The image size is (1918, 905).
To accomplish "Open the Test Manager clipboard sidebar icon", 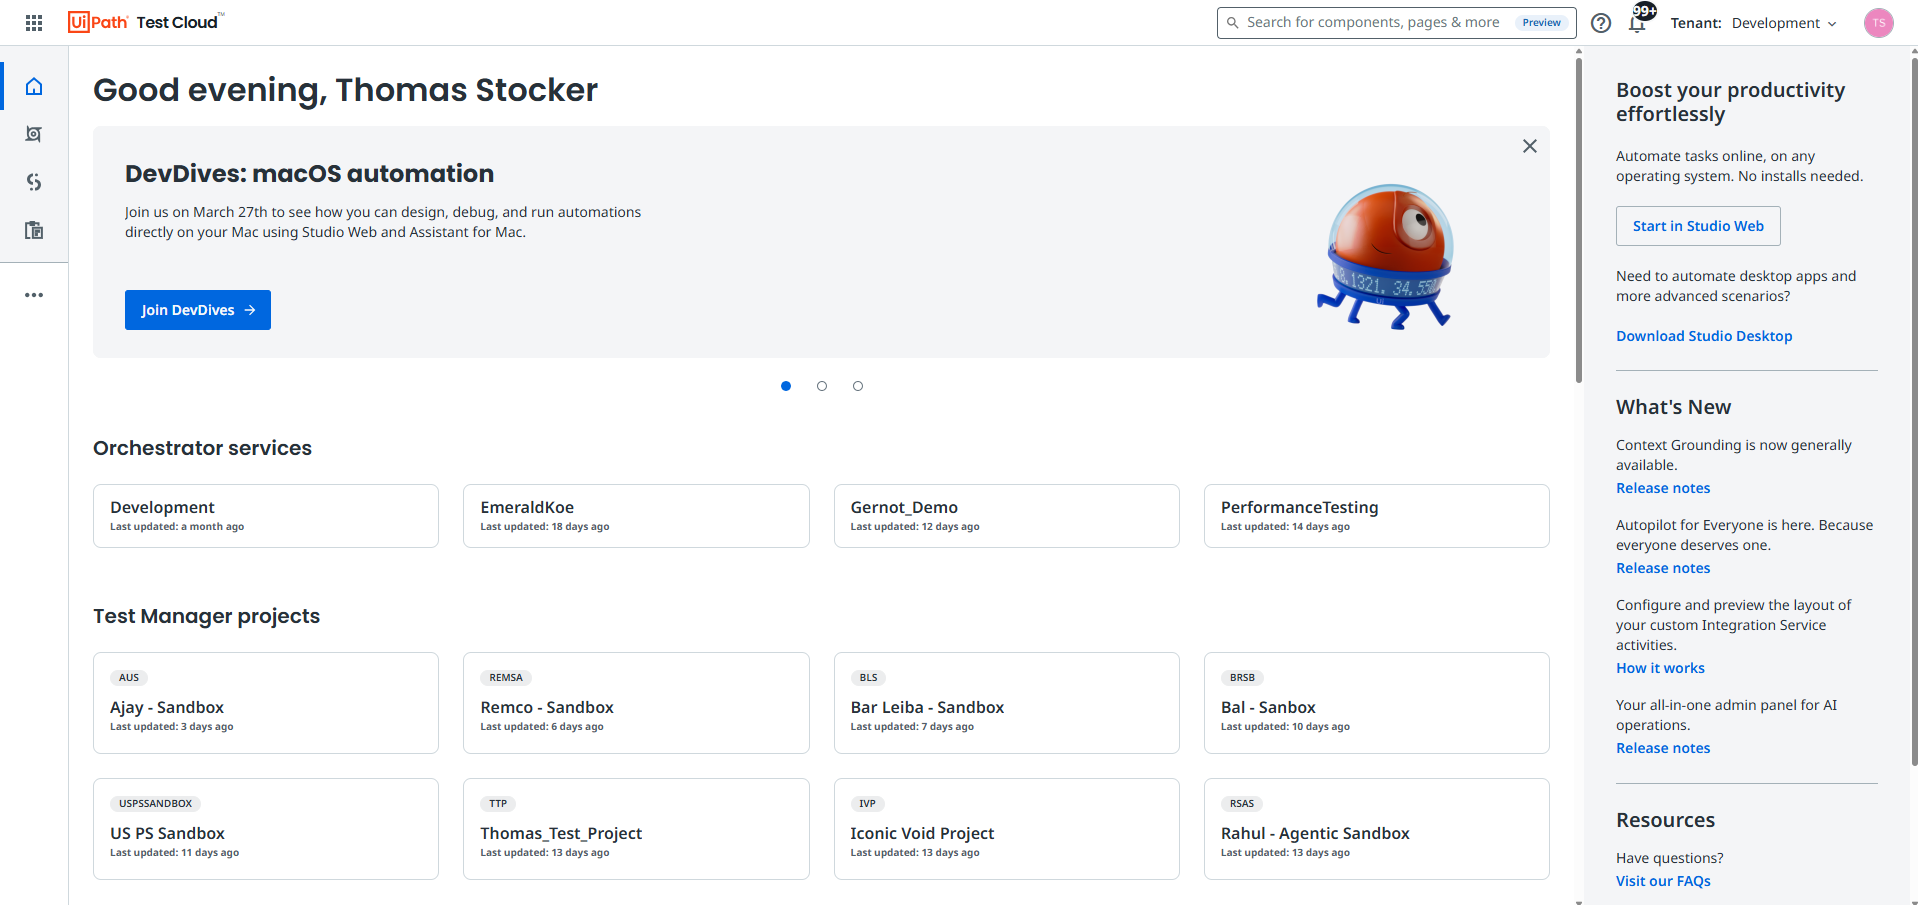I will (x=34, y=230).
